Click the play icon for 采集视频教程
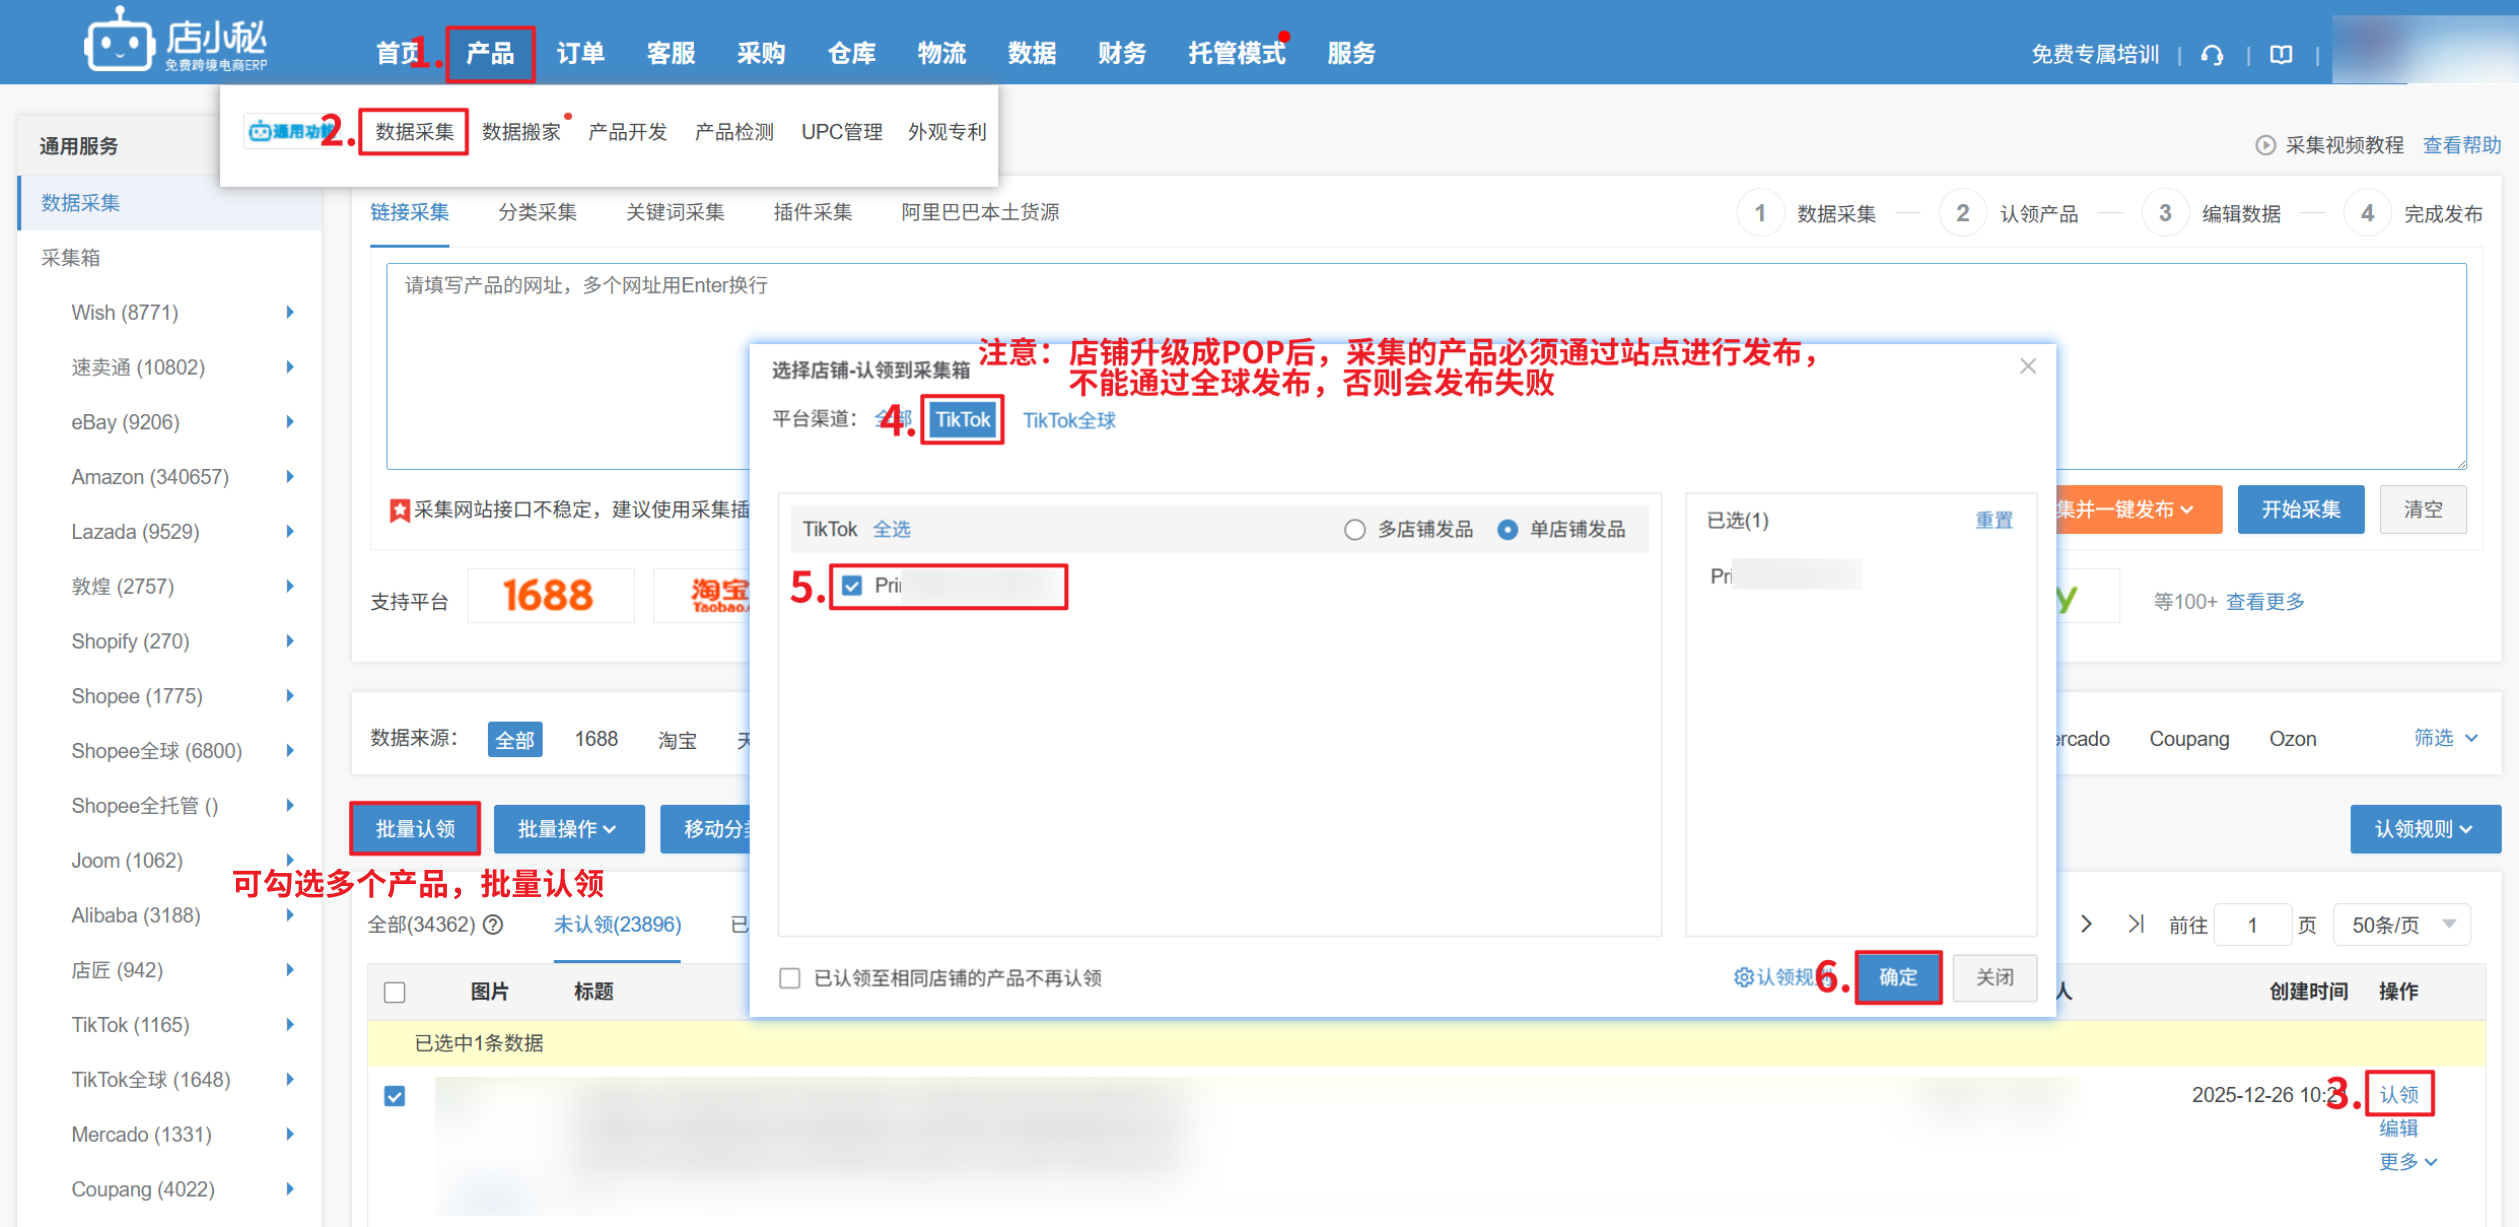 coord(2264,145)
